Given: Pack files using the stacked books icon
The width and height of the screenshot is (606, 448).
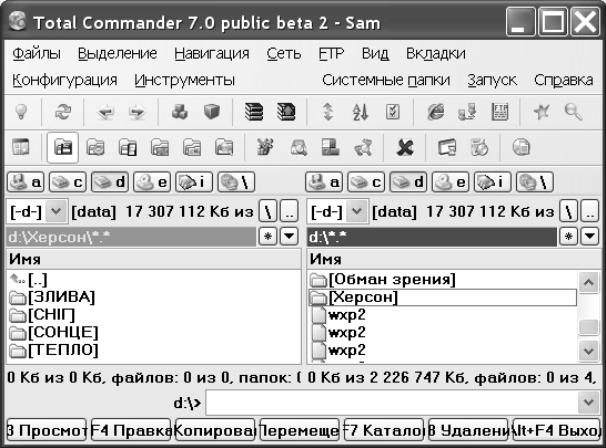Looking at the screenshot, I should (x=254, y=112).
